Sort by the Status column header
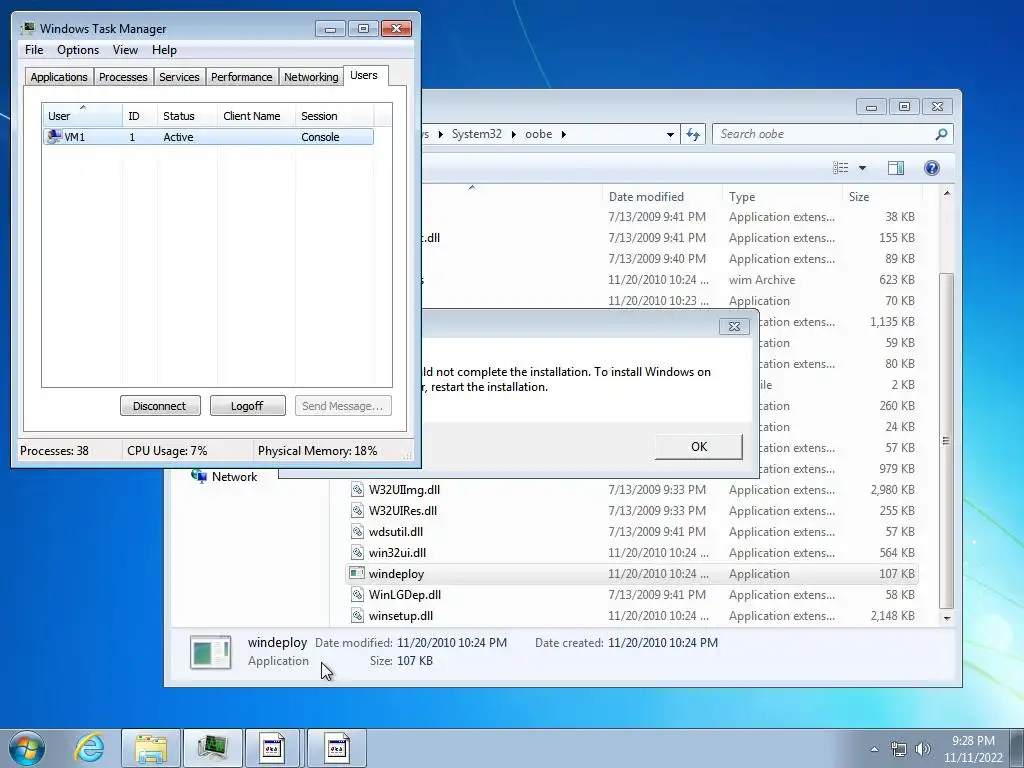 pos(187,116)
